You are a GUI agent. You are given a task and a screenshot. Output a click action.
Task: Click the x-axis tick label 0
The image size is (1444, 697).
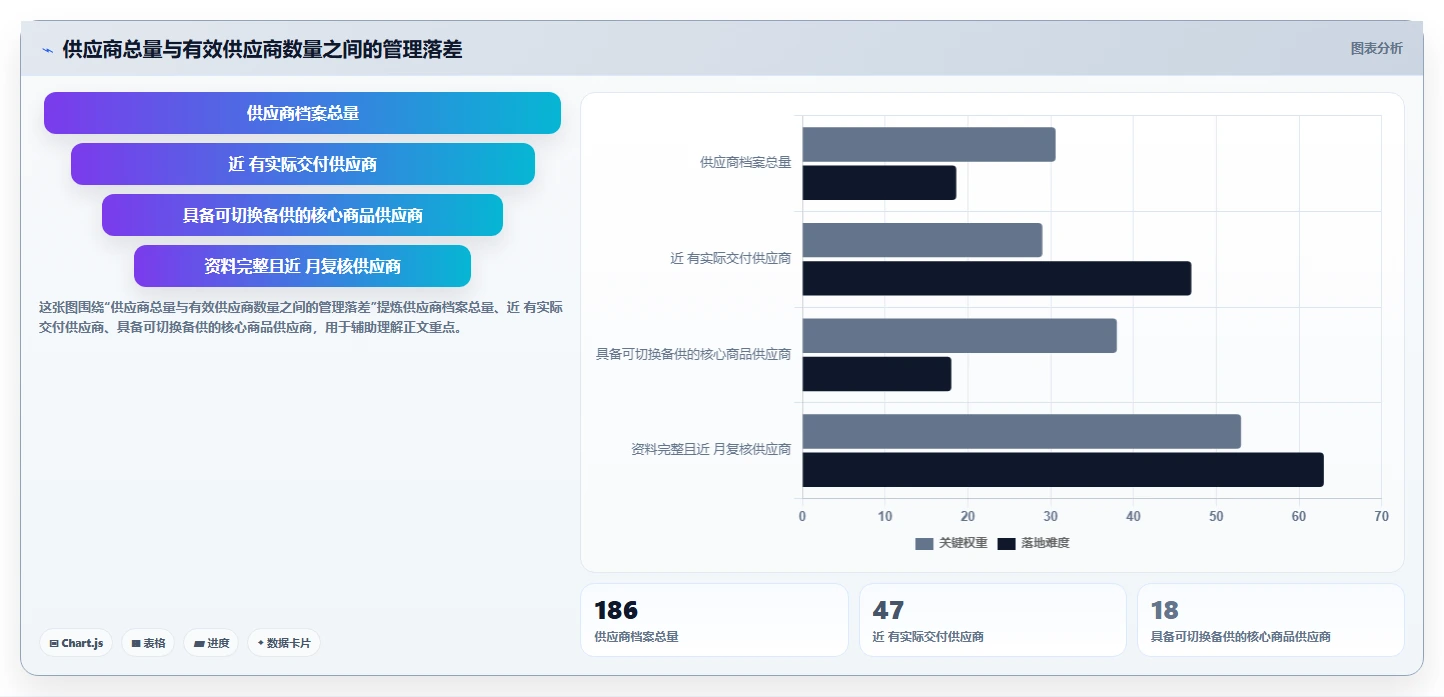point(802,517)
